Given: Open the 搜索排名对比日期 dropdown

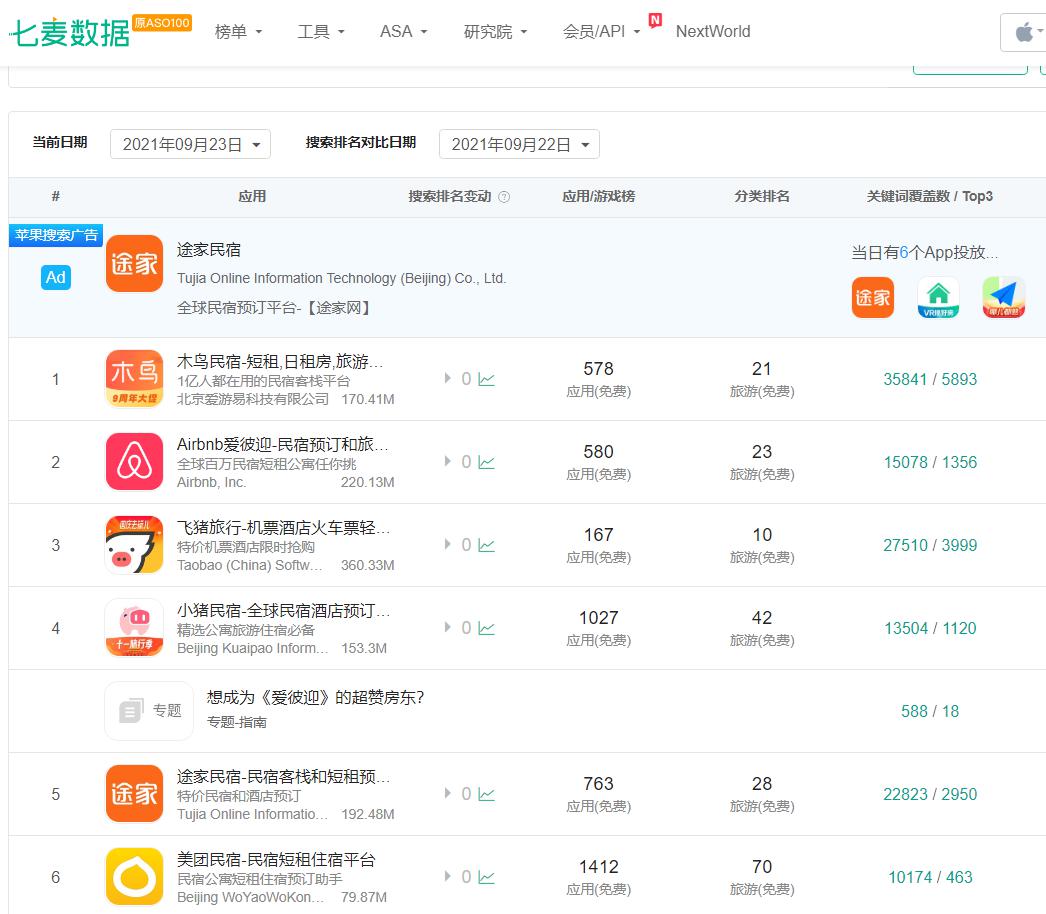Looking at the screenshot, I should pyautogui.click(x=519, y=144).
